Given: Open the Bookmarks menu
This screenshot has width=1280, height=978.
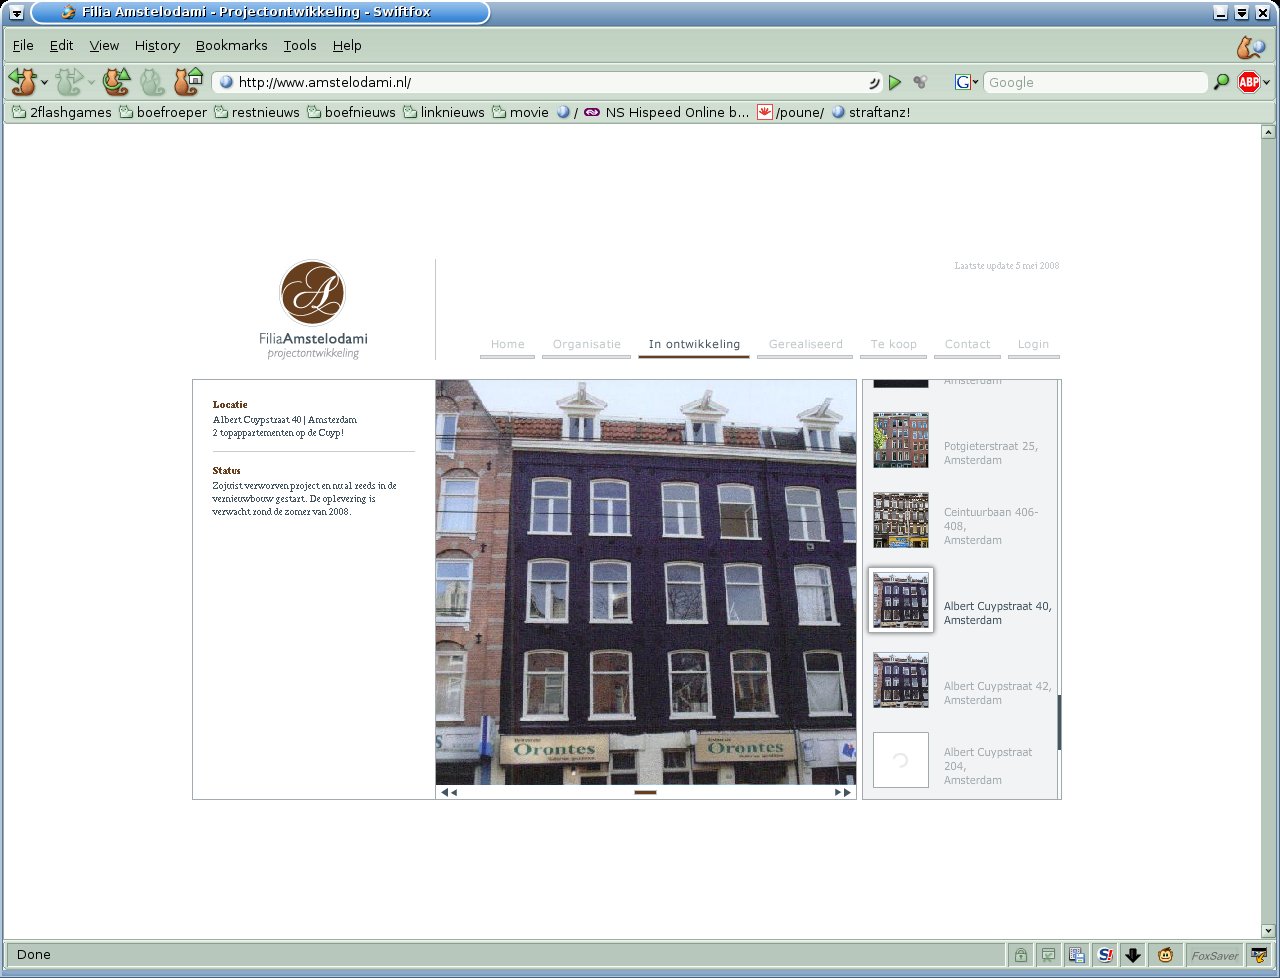Looking at the screenshot, I should (x=231, y=45).
